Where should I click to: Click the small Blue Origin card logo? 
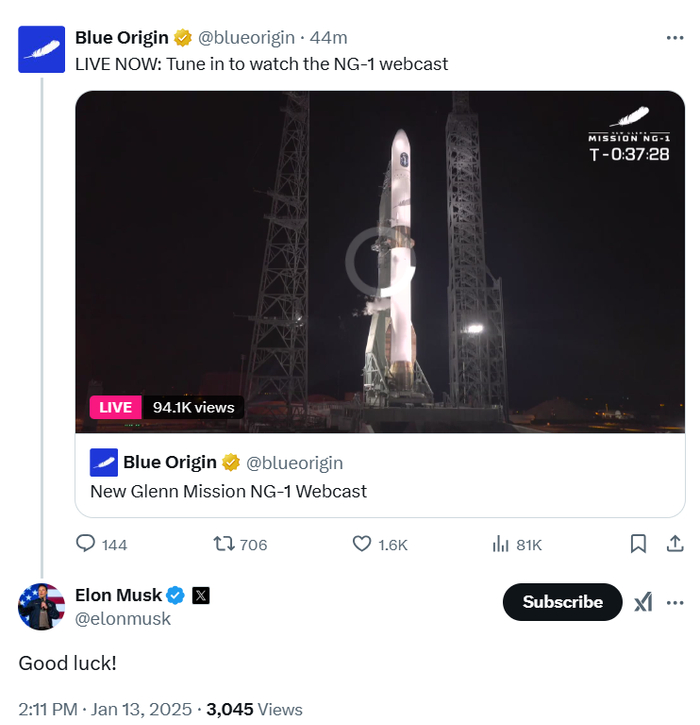104,462
